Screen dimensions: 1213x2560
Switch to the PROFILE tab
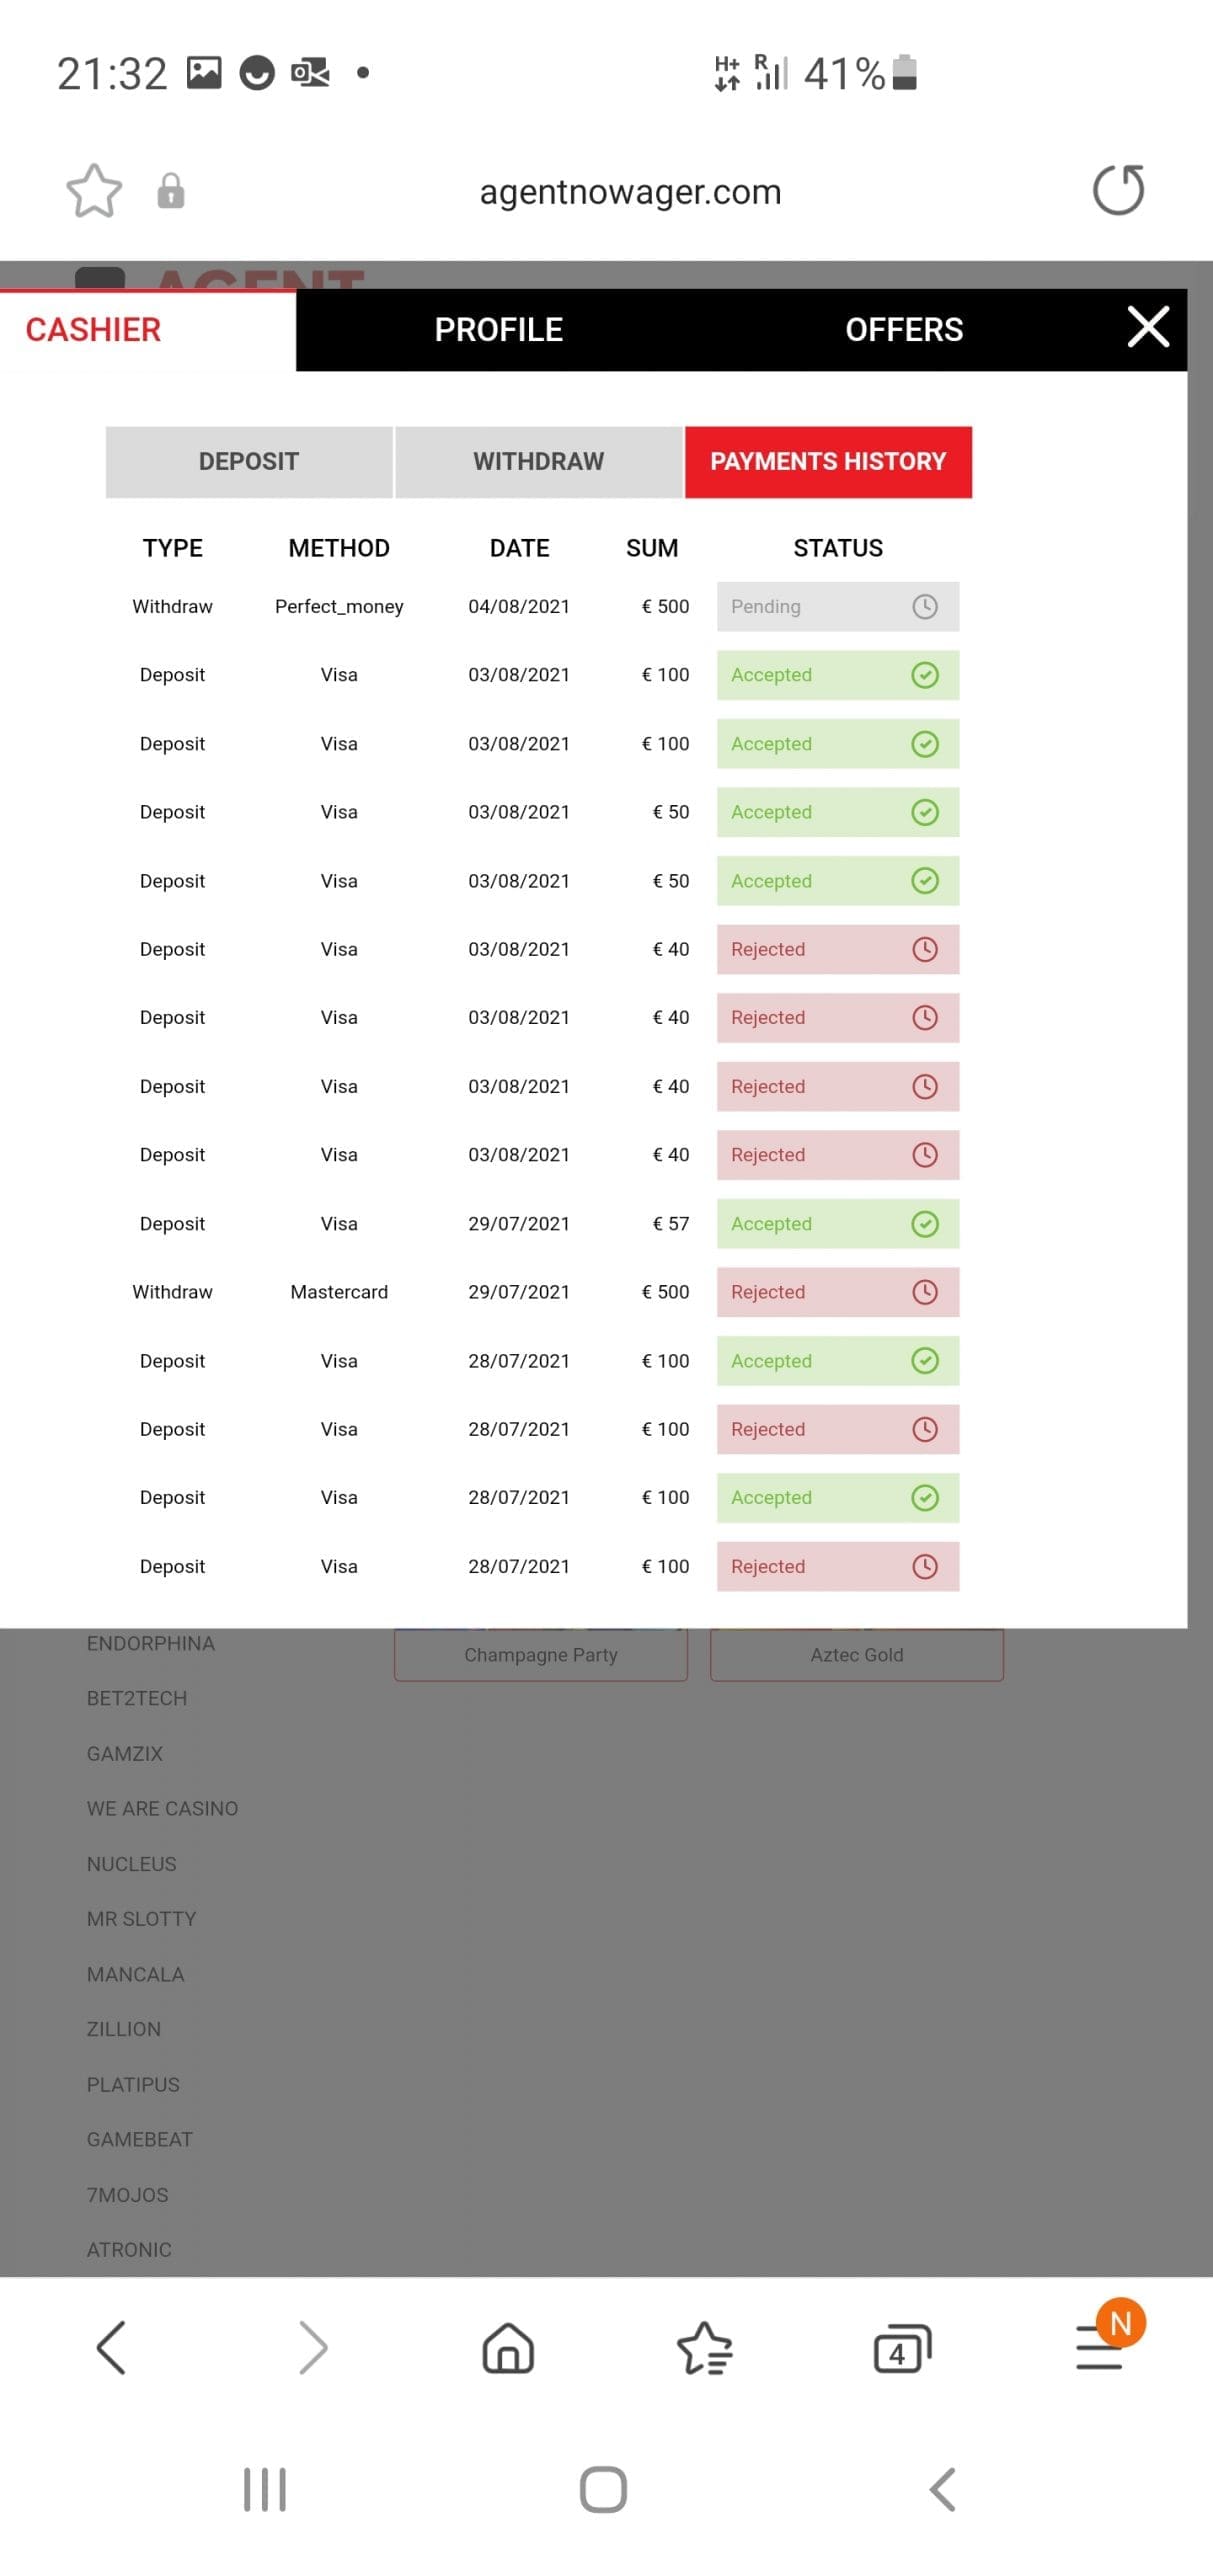[x=498, y=330]
